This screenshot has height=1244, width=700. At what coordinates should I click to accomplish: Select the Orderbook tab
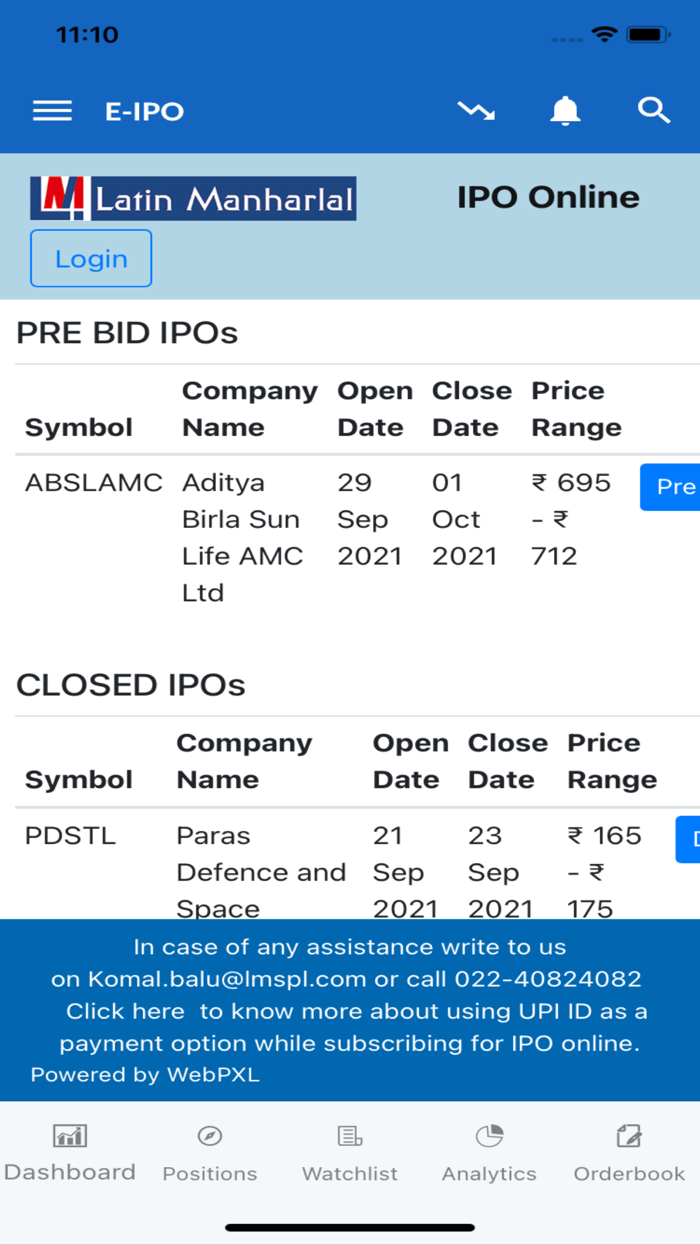(x=629, y=1153)
